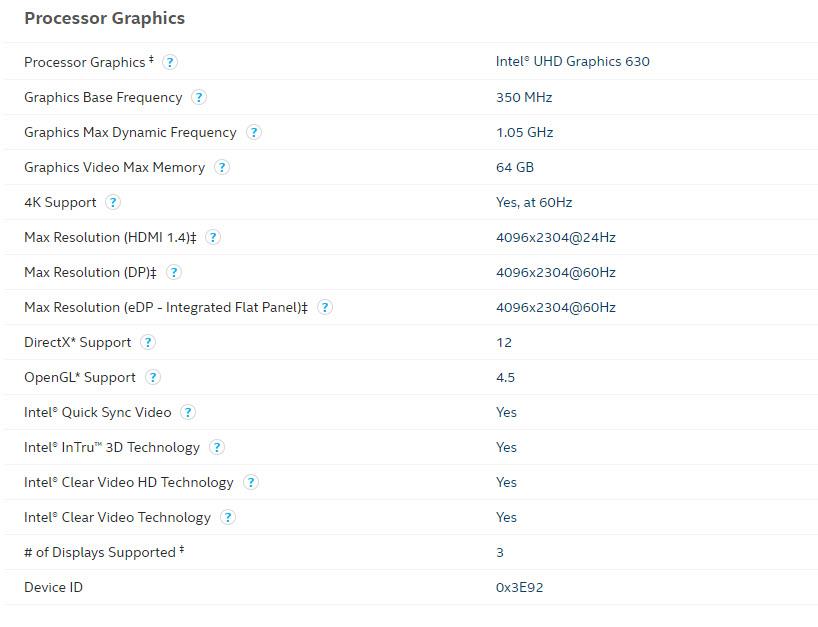Click the Intel InTru 3D Technology help icon
818x627 pixels.
tap(216, 447)
